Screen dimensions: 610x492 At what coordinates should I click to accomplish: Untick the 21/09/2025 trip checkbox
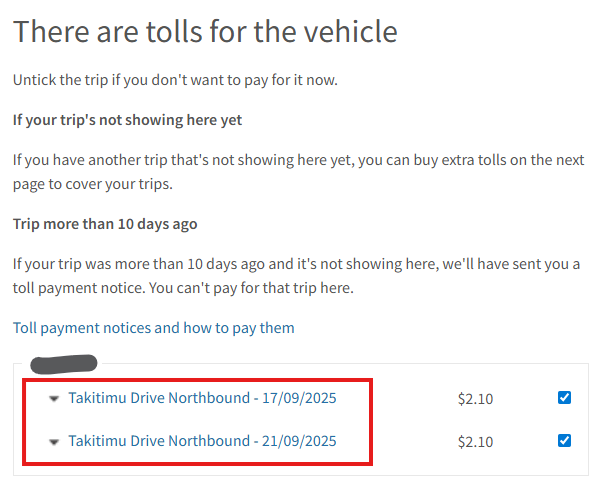point(565,440)
